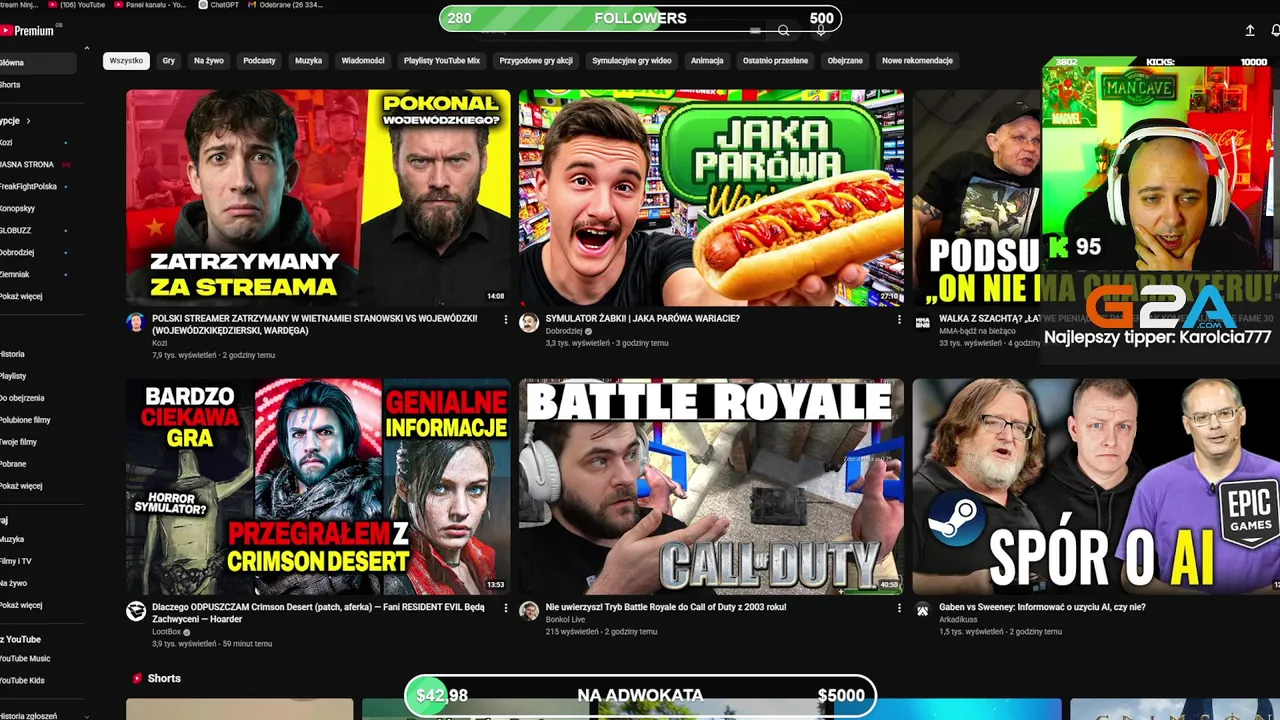Expand Pokaż więcej under Na żywo in sidebar

[21, 606]
